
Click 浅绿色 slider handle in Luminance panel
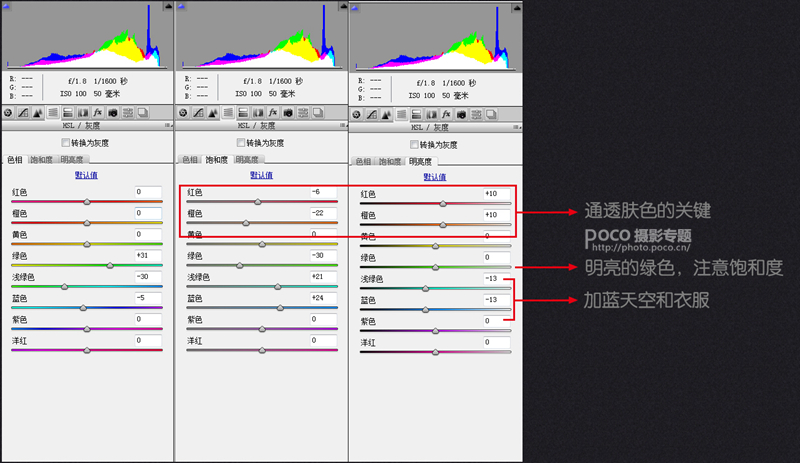[426, 288]
